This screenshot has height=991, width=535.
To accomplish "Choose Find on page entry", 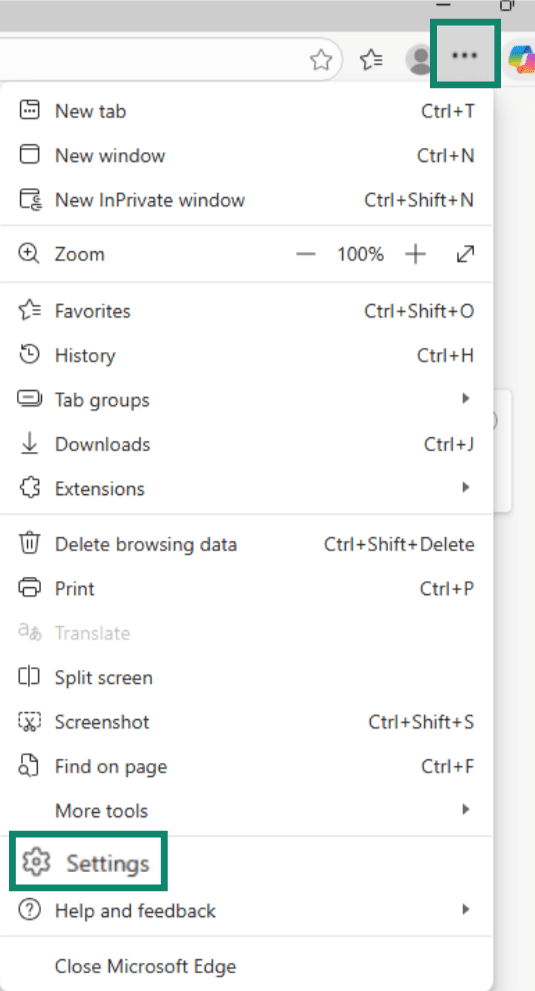I will click(247, 767).
